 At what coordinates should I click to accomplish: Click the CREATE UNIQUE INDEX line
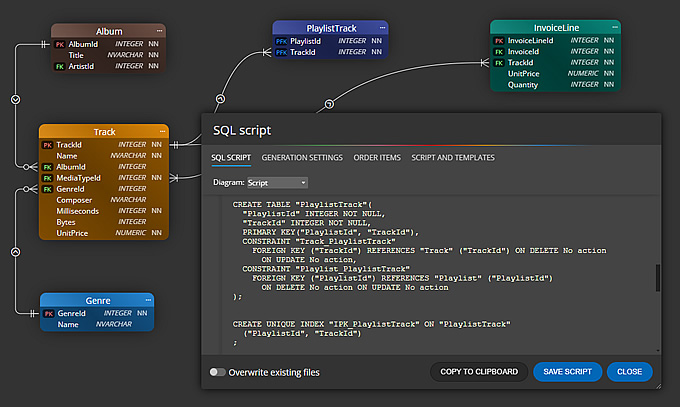point(371,324)
